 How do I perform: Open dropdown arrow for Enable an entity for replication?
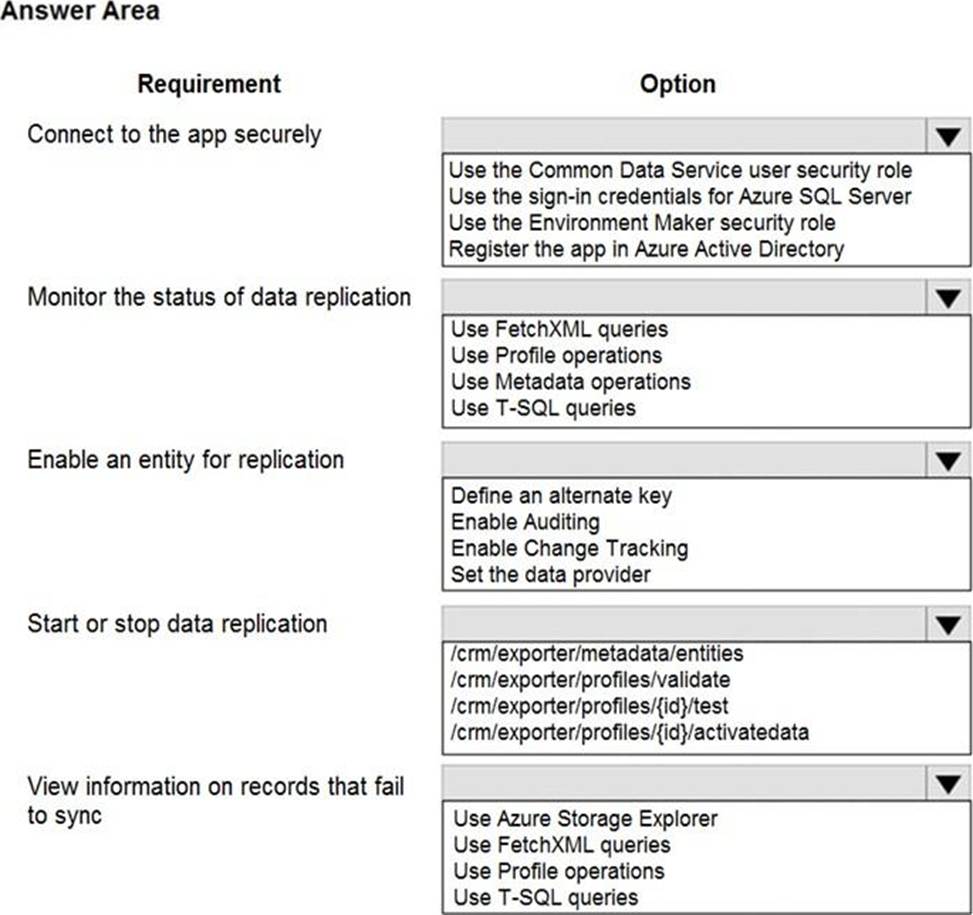(x=948, y=460)
